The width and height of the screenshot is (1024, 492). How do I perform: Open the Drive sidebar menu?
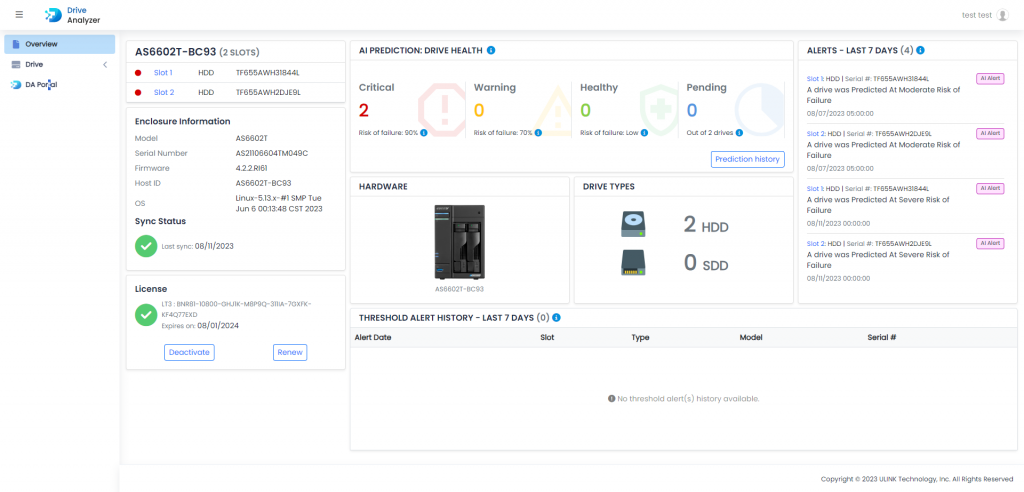(59, 65)
